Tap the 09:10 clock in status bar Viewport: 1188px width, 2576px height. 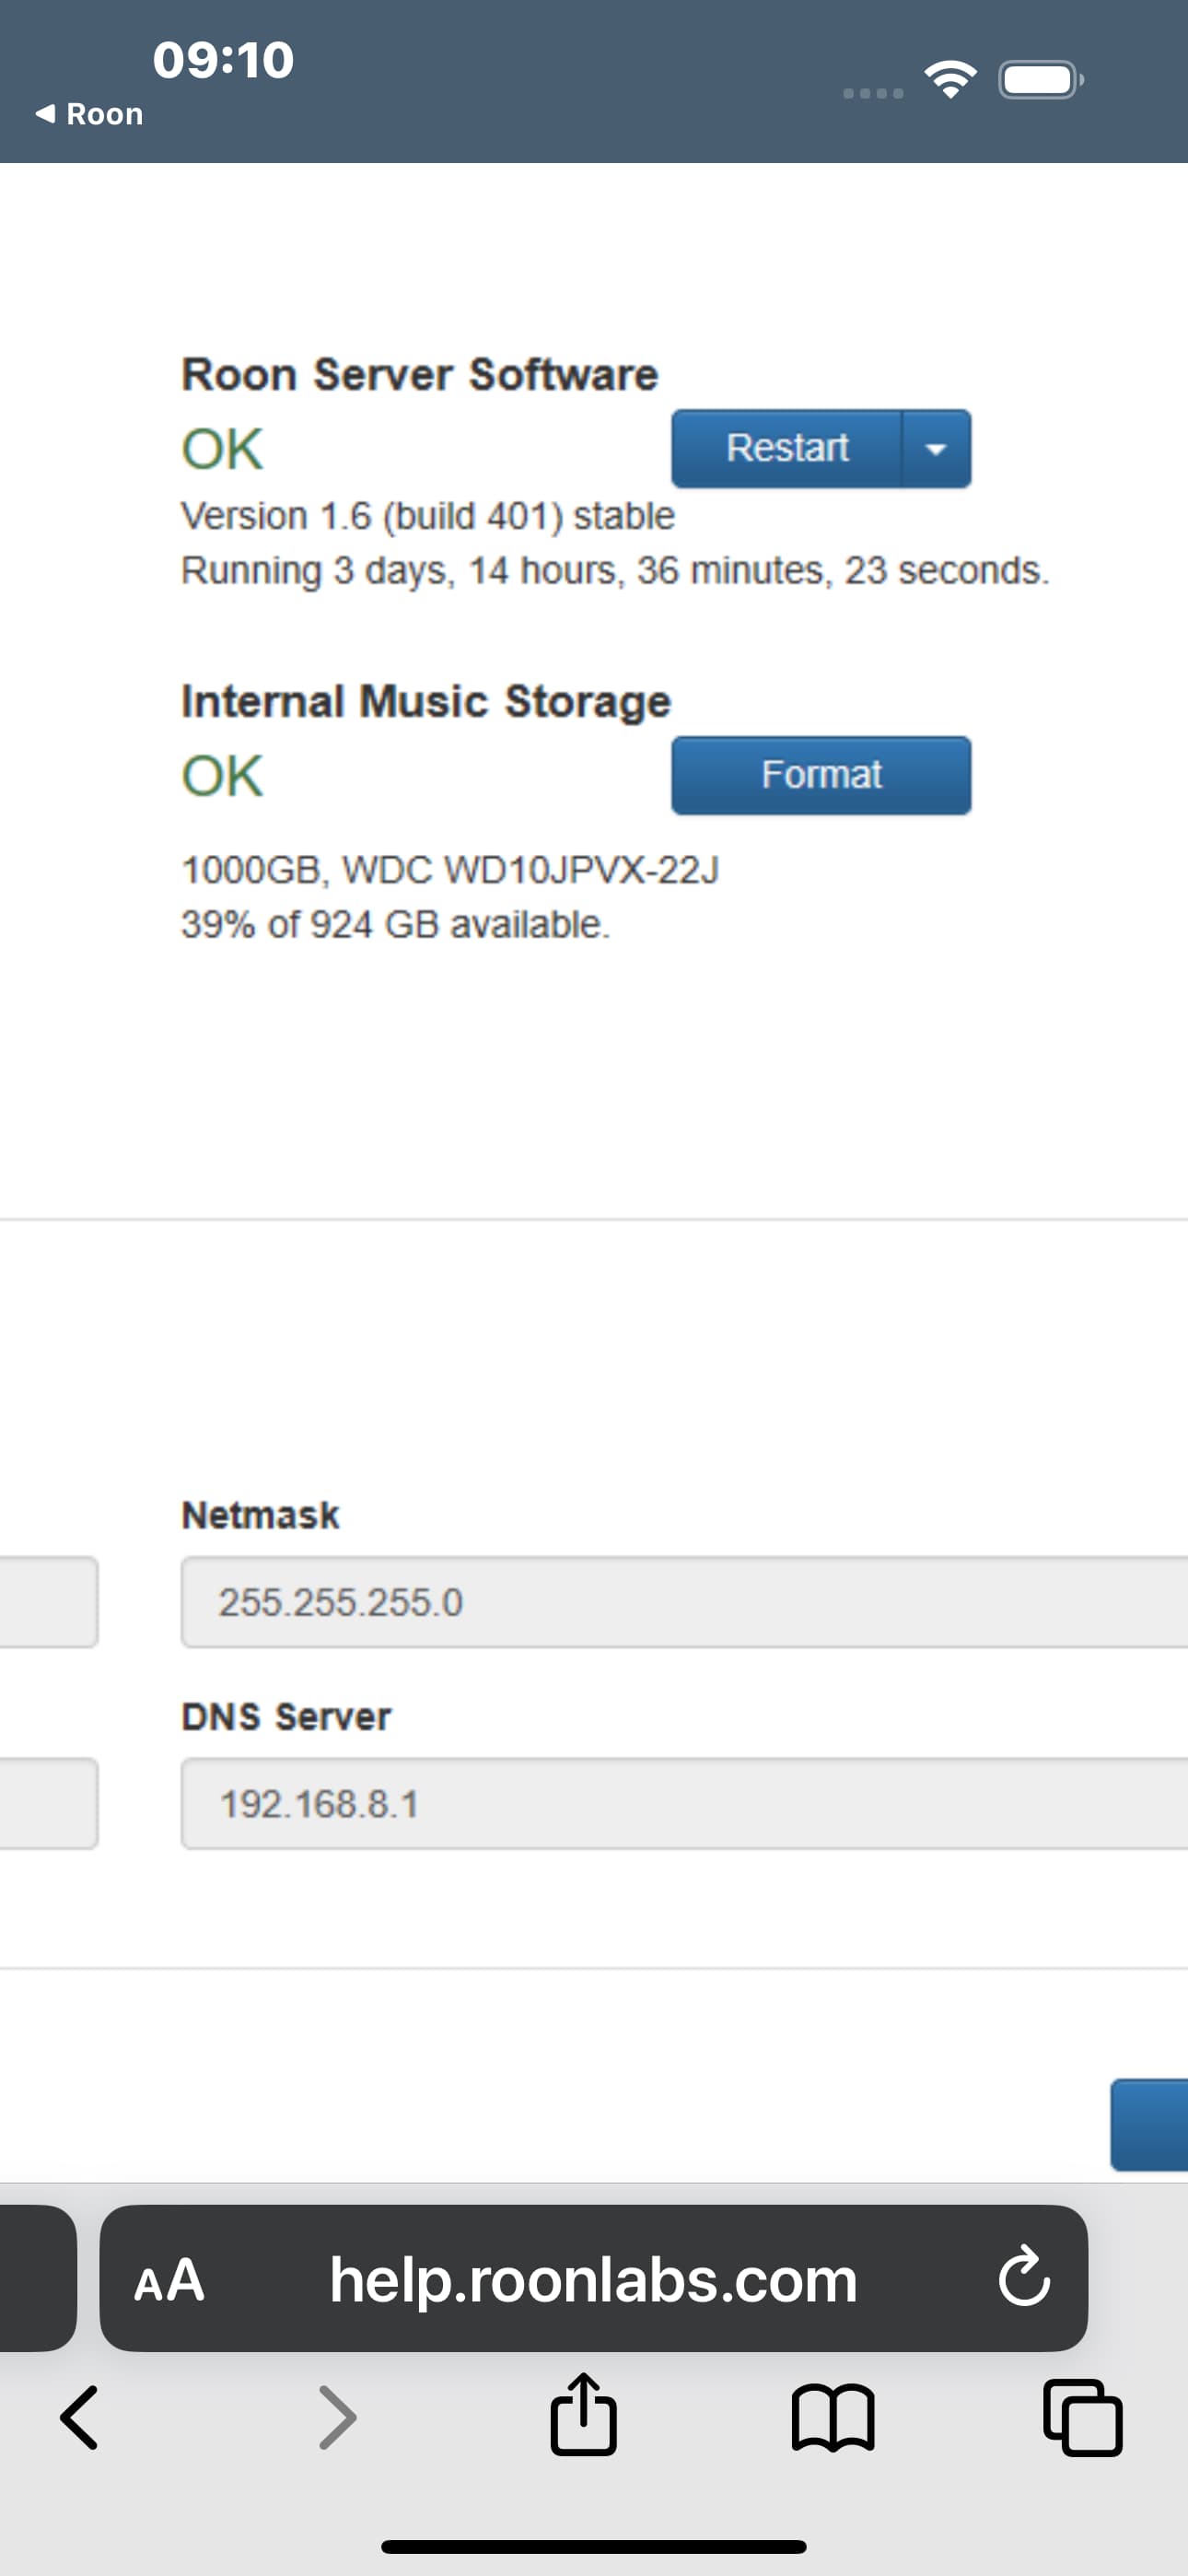pos(223,60)
